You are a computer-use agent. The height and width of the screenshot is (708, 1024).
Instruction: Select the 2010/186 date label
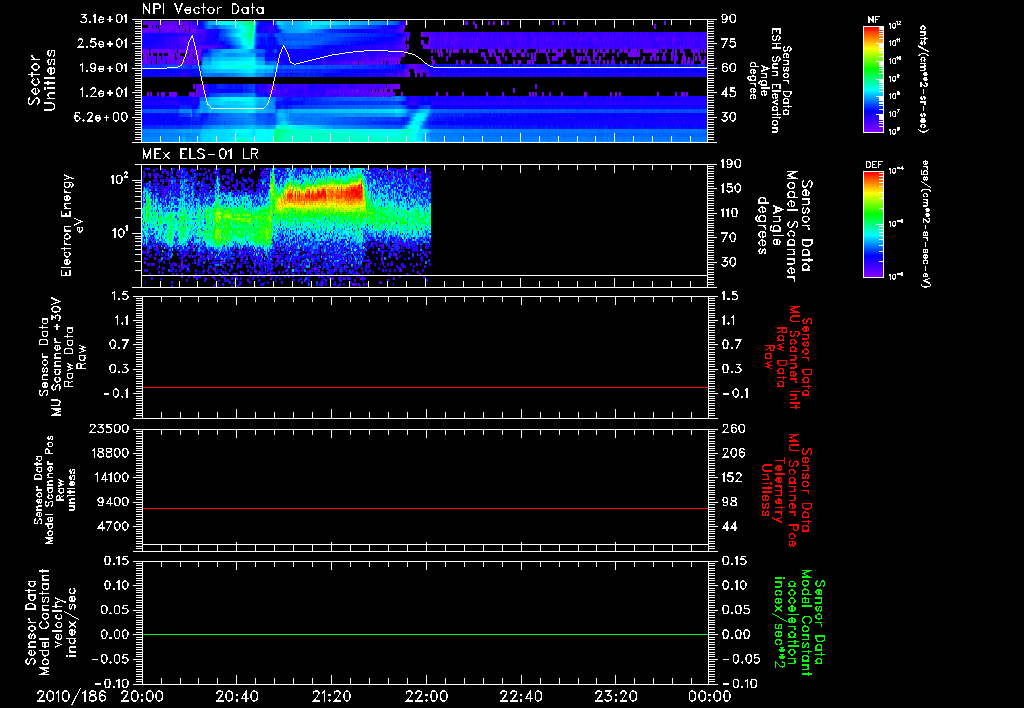[x=71, y=696]
